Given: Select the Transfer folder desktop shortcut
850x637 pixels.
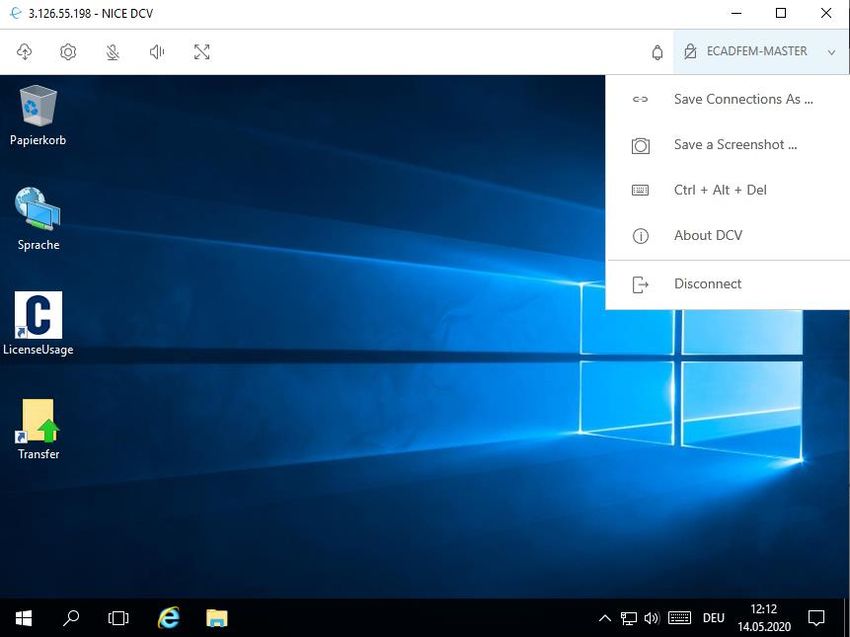Looking at the screenshot, I should coord(38,429).
